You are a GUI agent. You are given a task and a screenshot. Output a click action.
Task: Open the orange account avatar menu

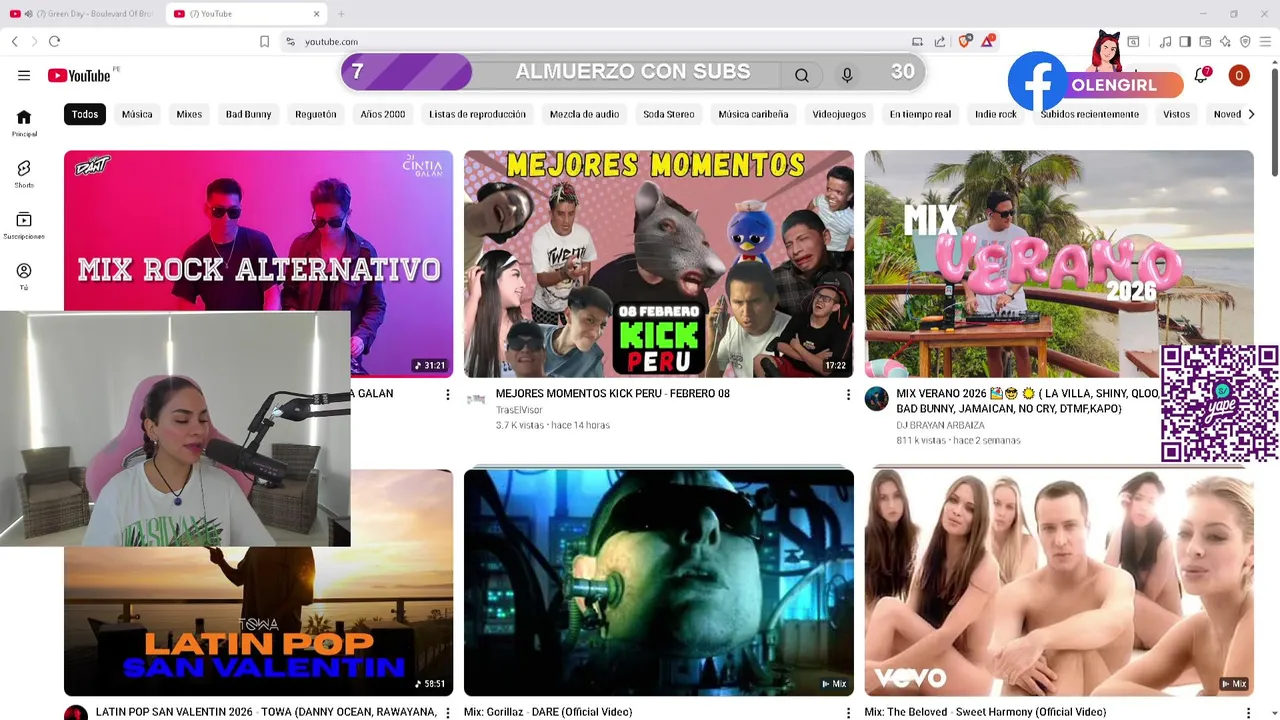tap(1239, 76)
